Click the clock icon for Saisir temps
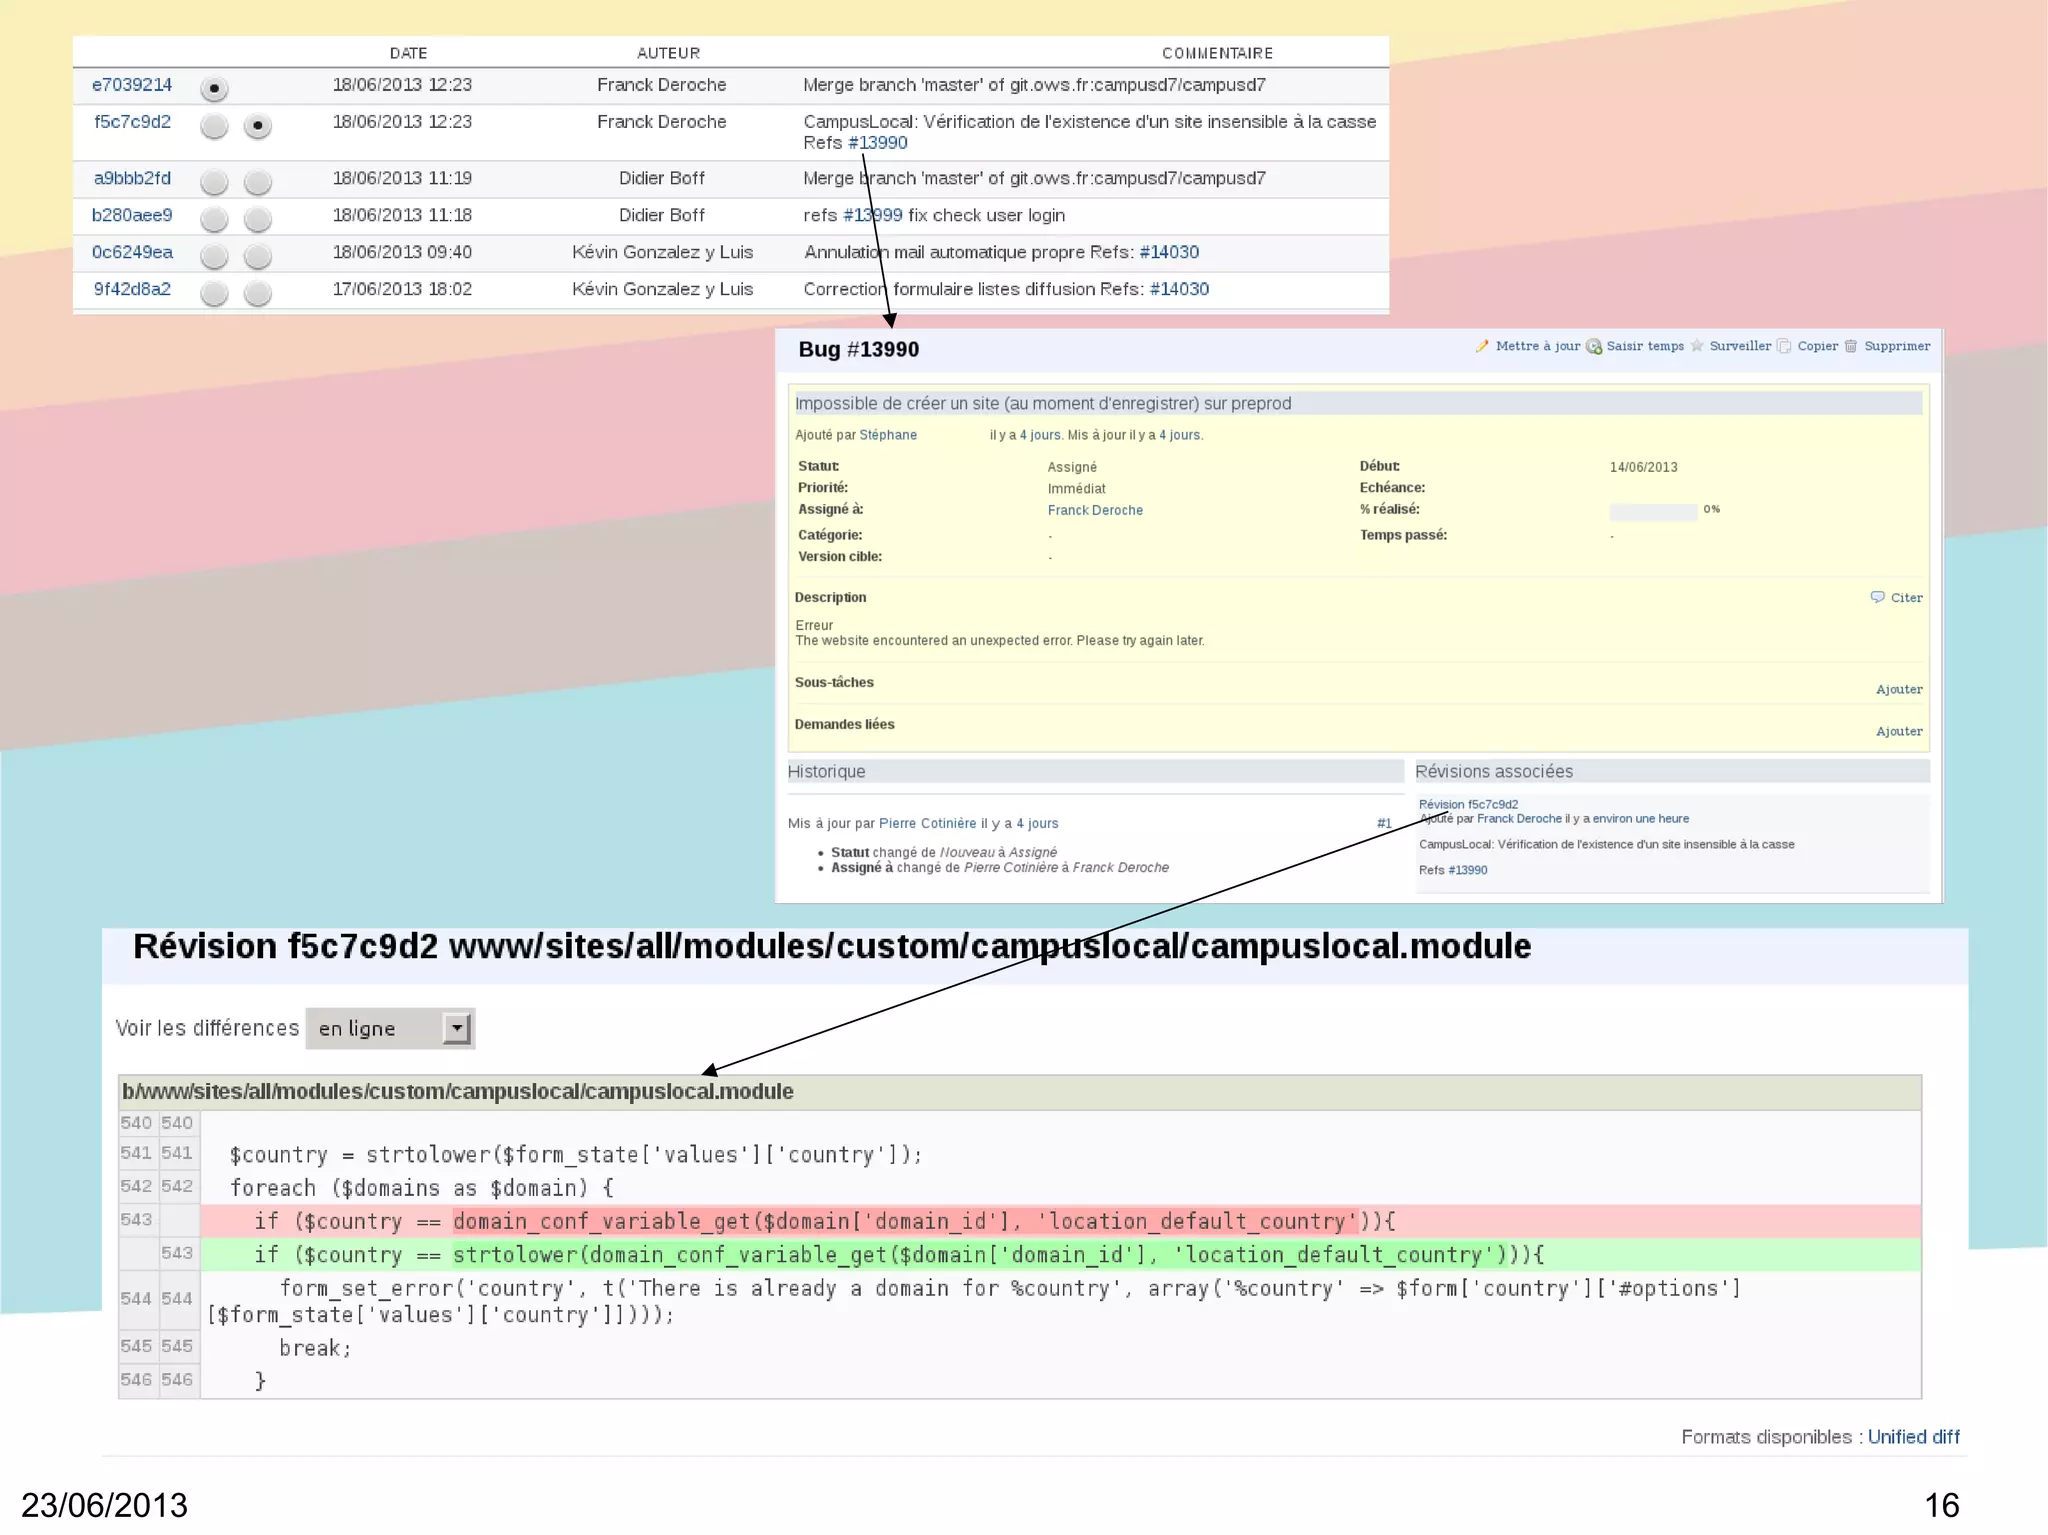 click(x=1594, y=347)
